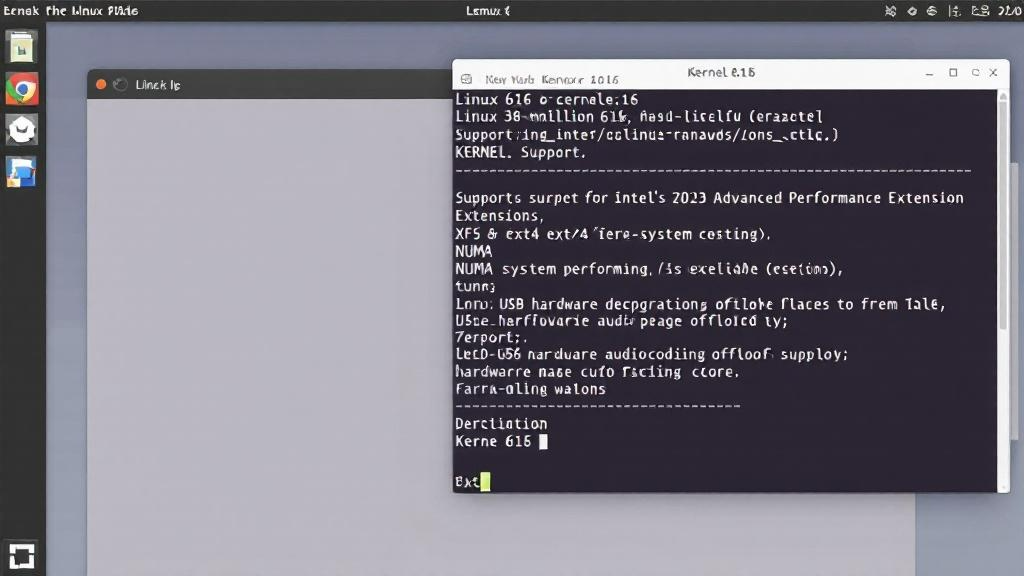Click the 'Farra-oling walons' line
This screenshot has height=576, width=1024.
pyautogui.click(x=530, y=389)
